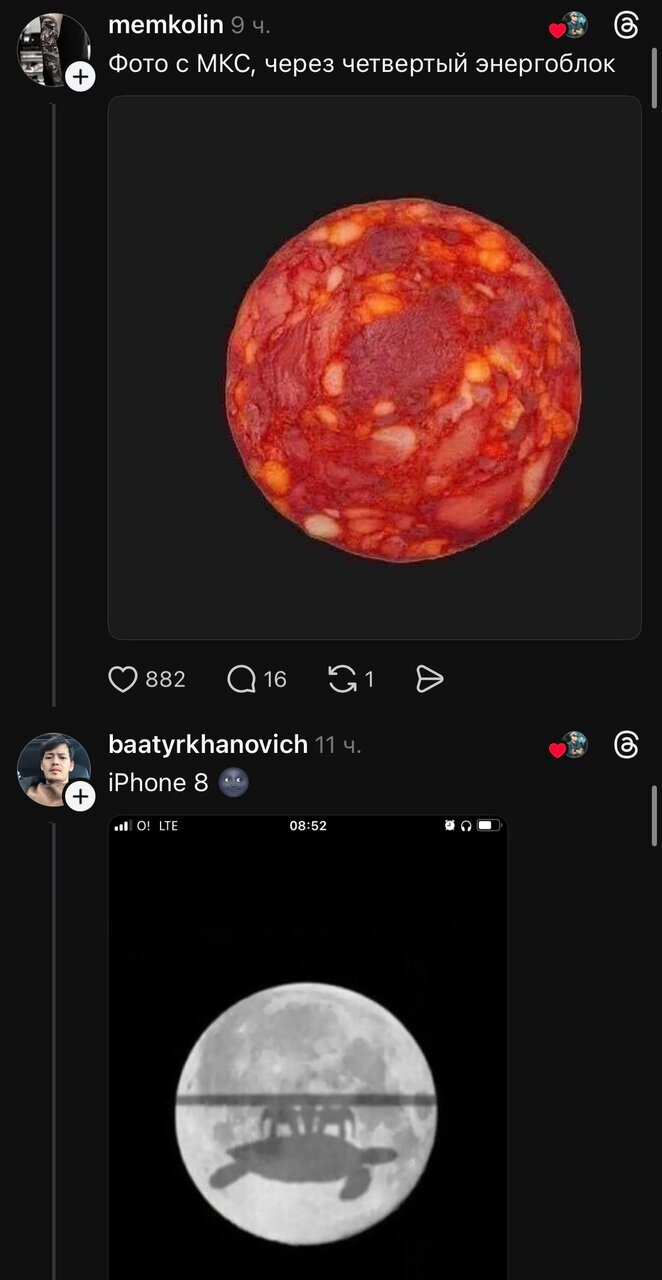Go to the baatyrkhanovich username link

(207, 745)
